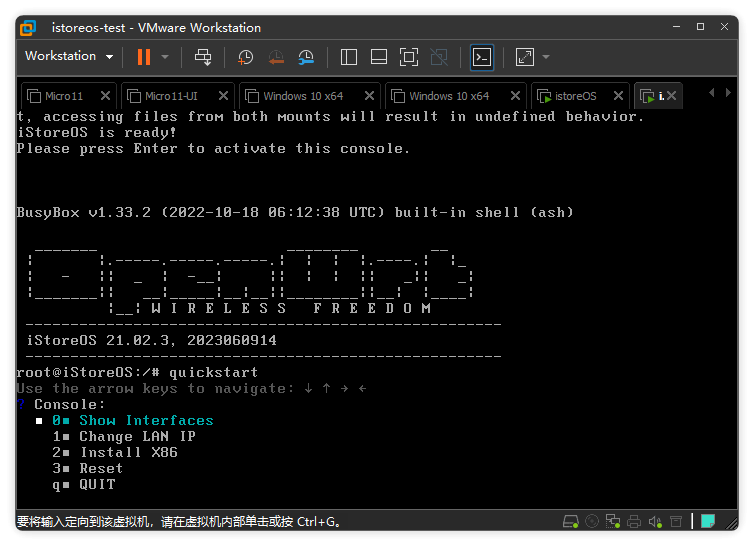Click 'iStoreOS 21.02.3, 2023060914' version text
This screenshot has height=546, width=754.
coord(151,341)
